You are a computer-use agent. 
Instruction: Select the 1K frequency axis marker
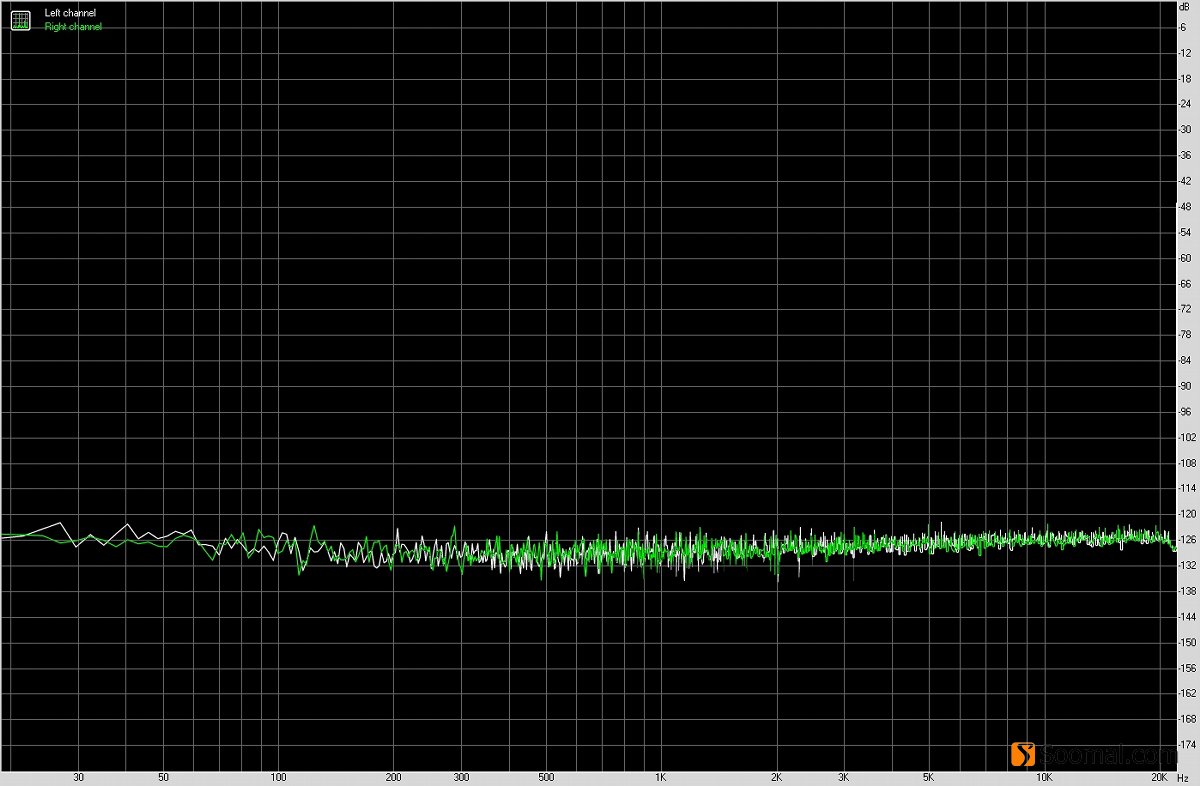click(x=662, y=776)
